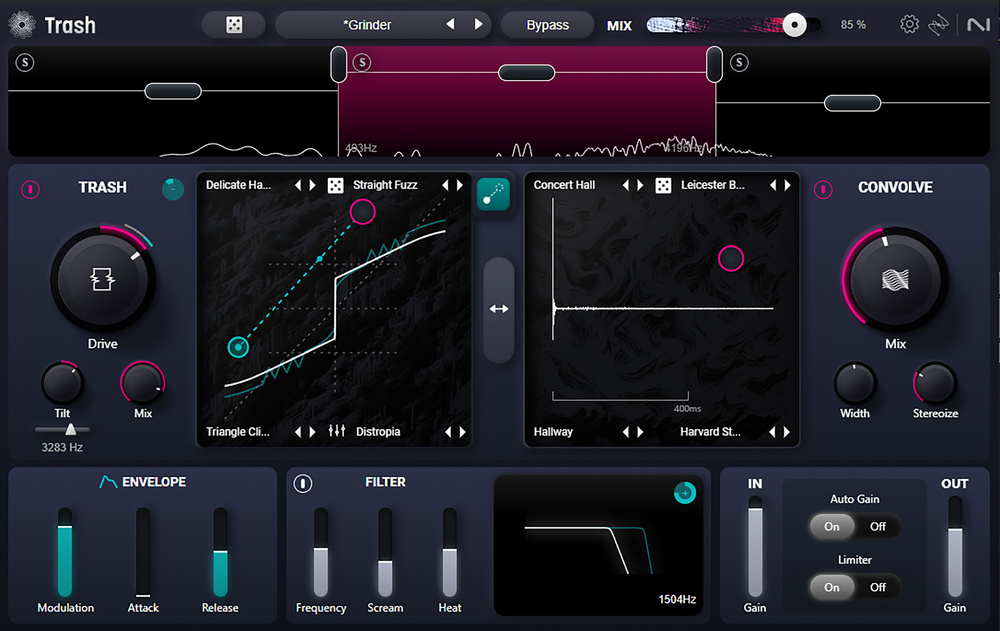Image resolution: width=1000 pixels, height=631 pixels.
Task: Randomize Trash styles with dice icon
Action: 335,185
